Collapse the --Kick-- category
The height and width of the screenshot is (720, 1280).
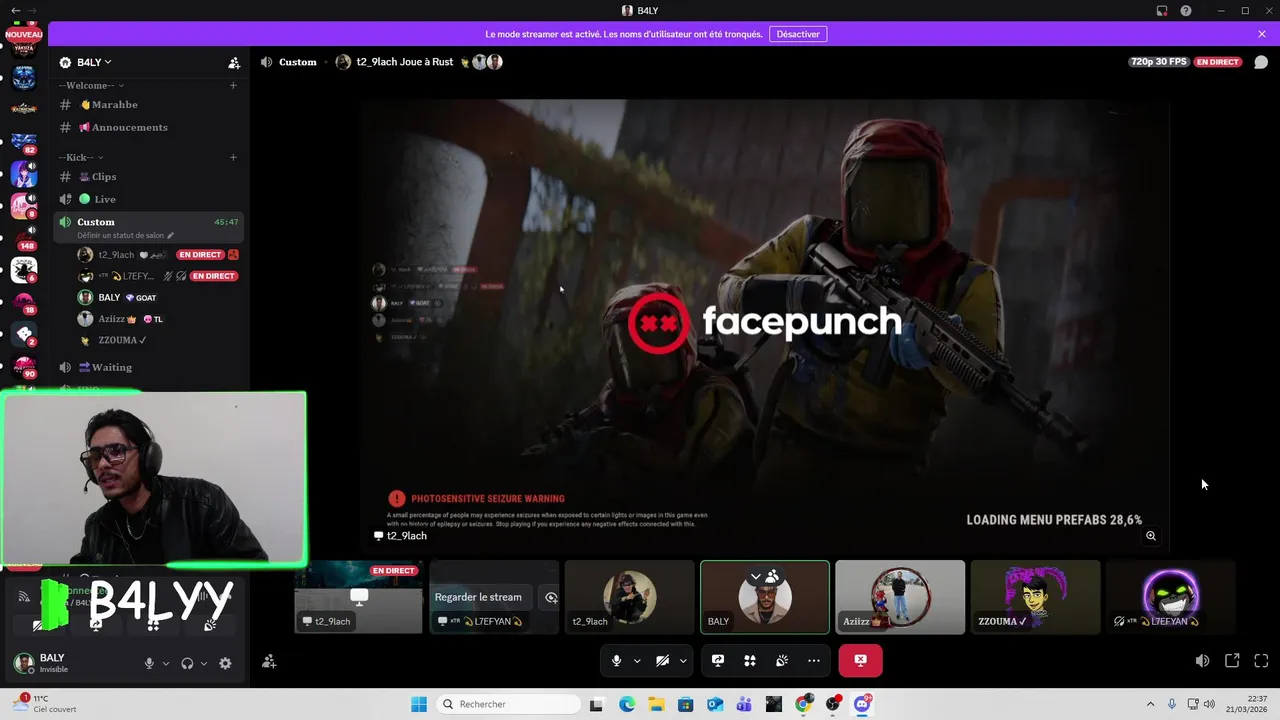(81, 157)
